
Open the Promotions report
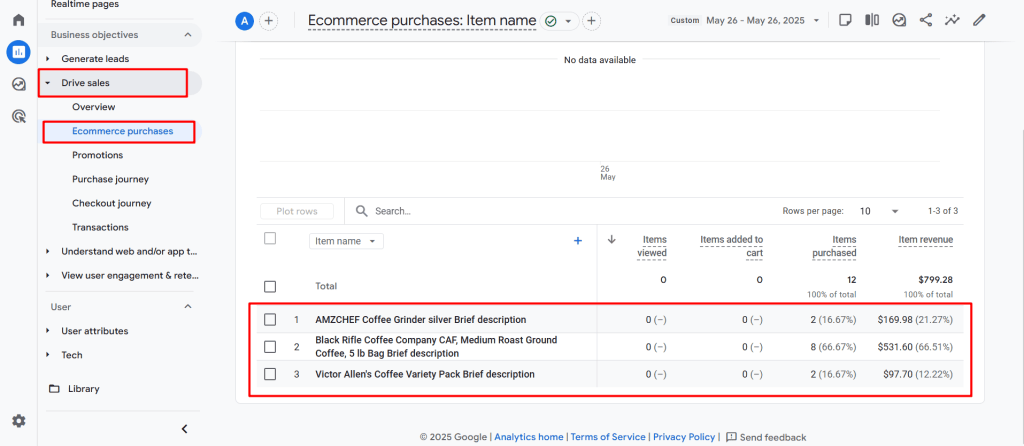coord(97,155)
